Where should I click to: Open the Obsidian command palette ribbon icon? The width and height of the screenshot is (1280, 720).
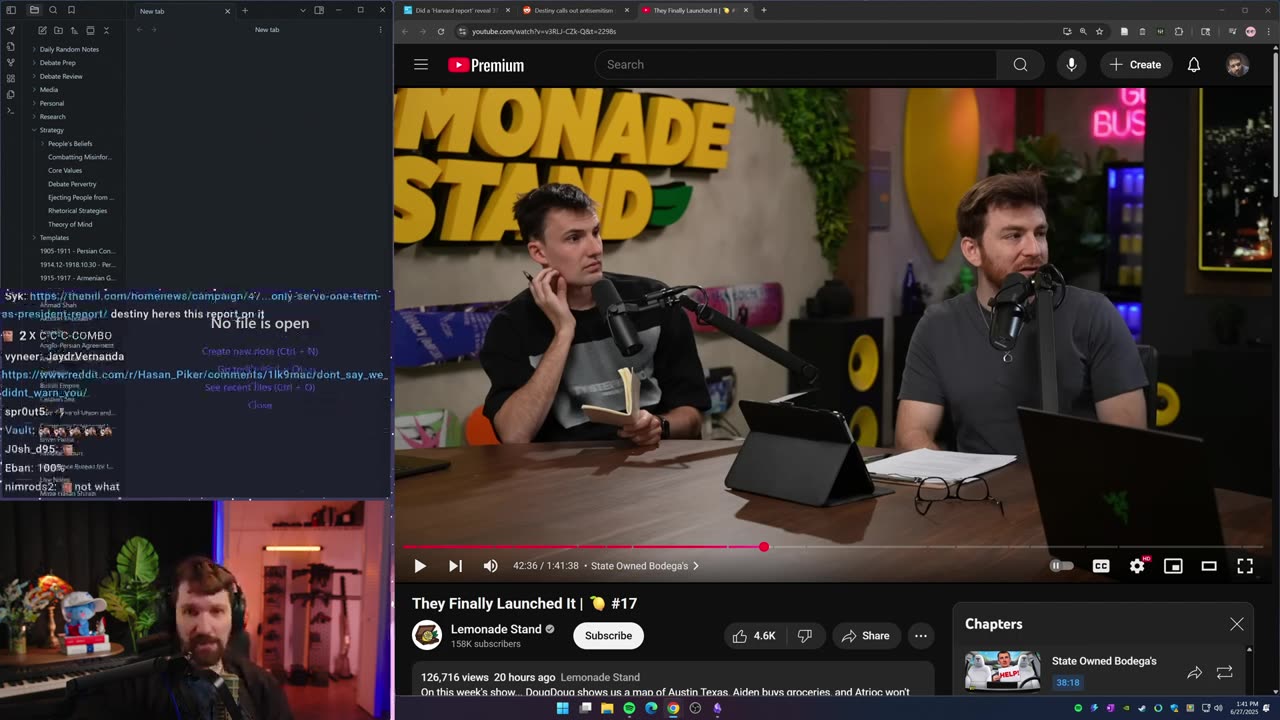pyautogui.click(x=11, y=110)
